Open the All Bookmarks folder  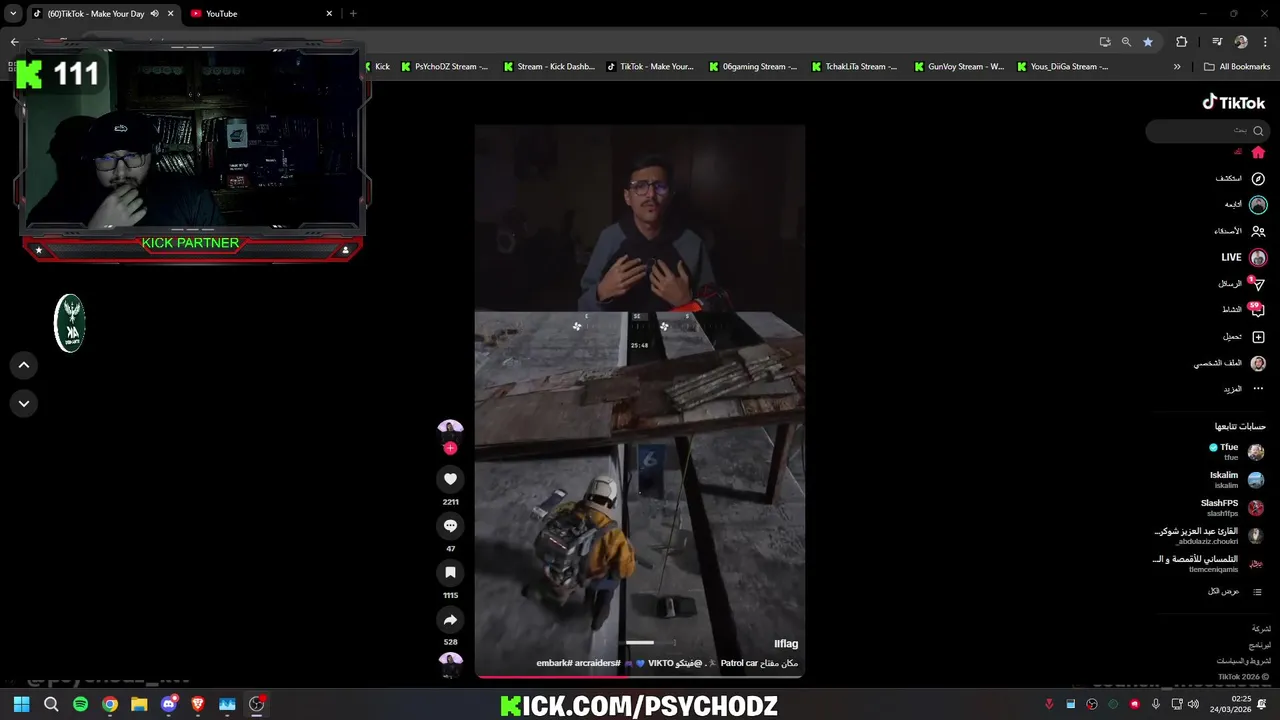1237,66
